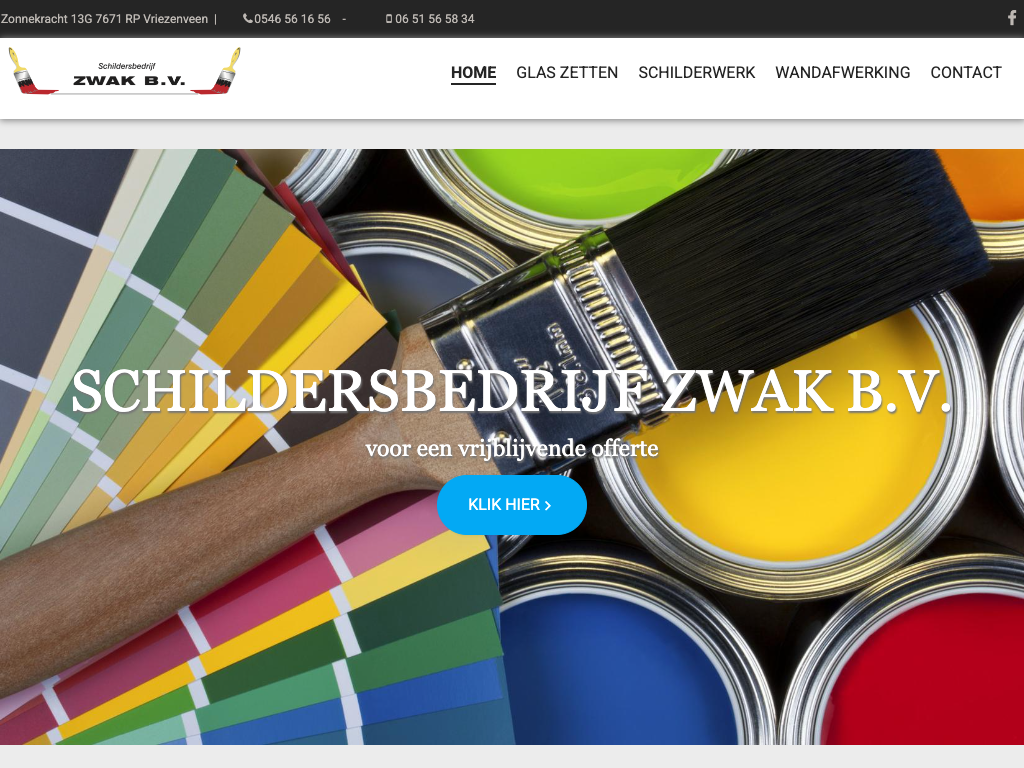Viewport: 1024px width, 768px height.
Task: Click the Klik Hier button
Action: pyautogui.click(x=512, y=505)
